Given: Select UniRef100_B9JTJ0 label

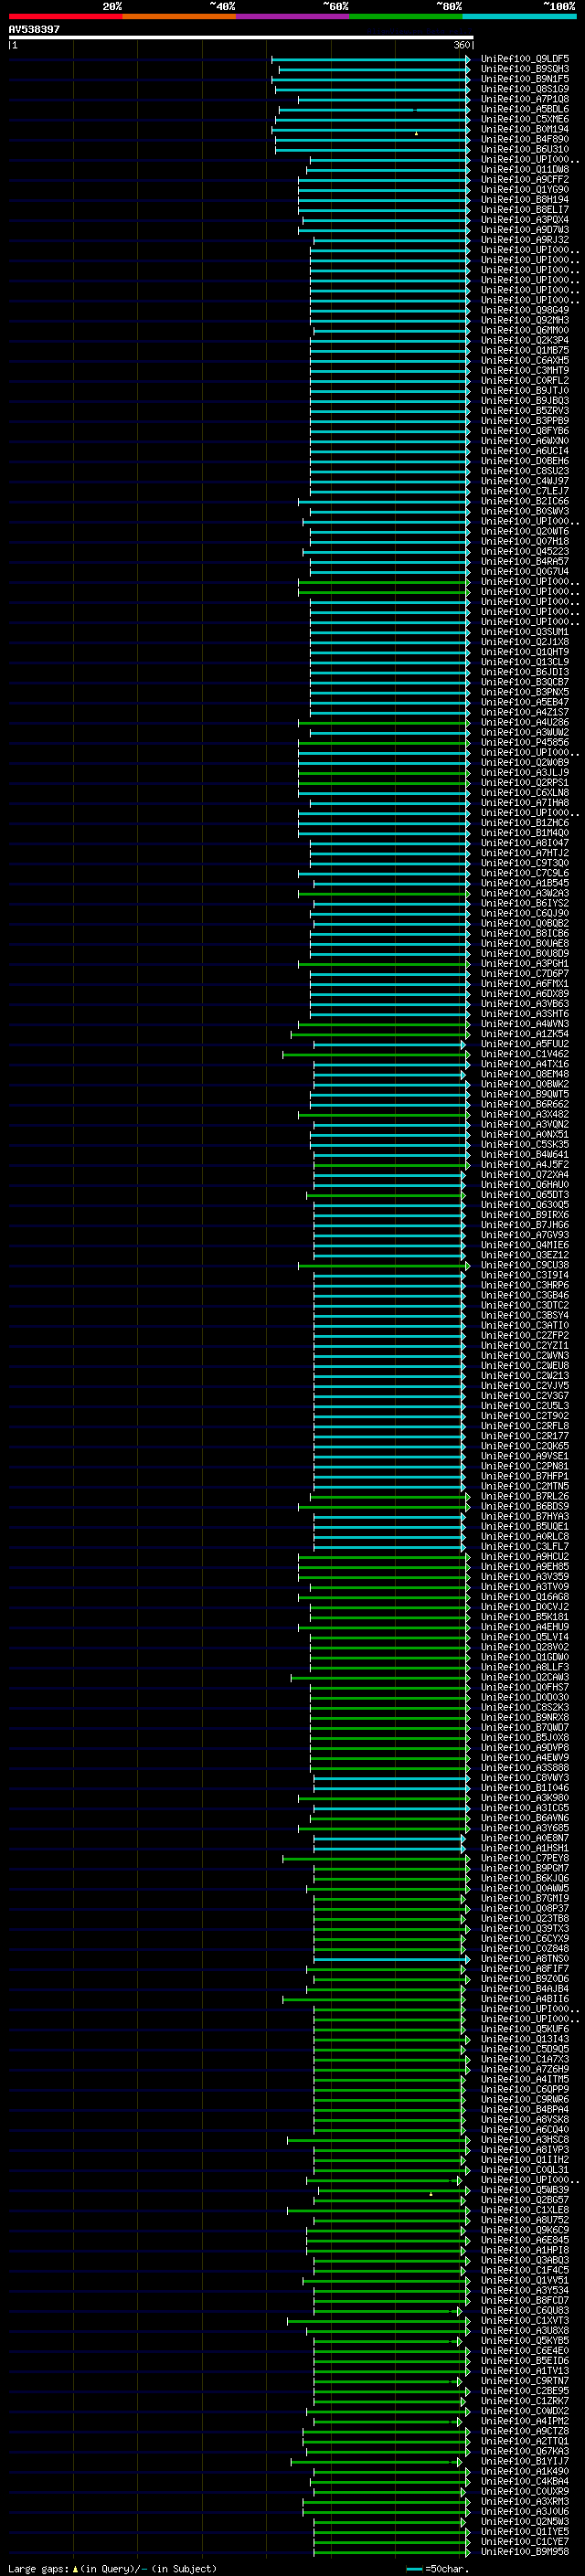Looking at the screenshot, I should pyautogui.click(x=524, y=390).
